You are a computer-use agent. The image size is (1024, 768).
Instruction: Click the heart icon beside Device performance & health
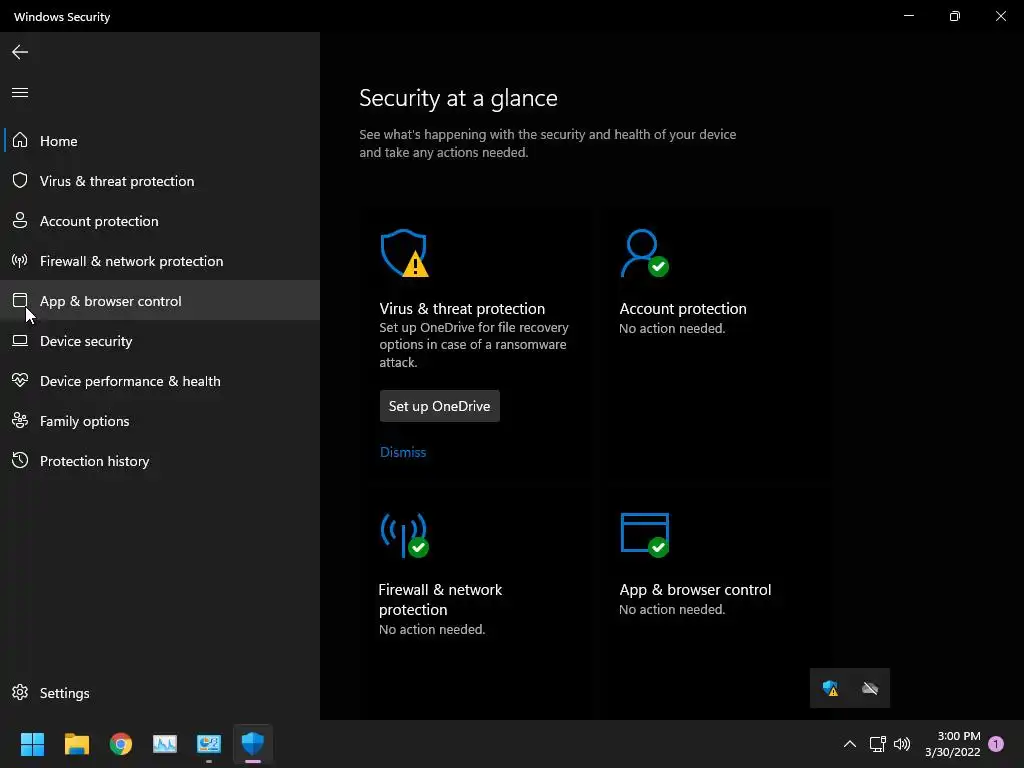point(20,380)
